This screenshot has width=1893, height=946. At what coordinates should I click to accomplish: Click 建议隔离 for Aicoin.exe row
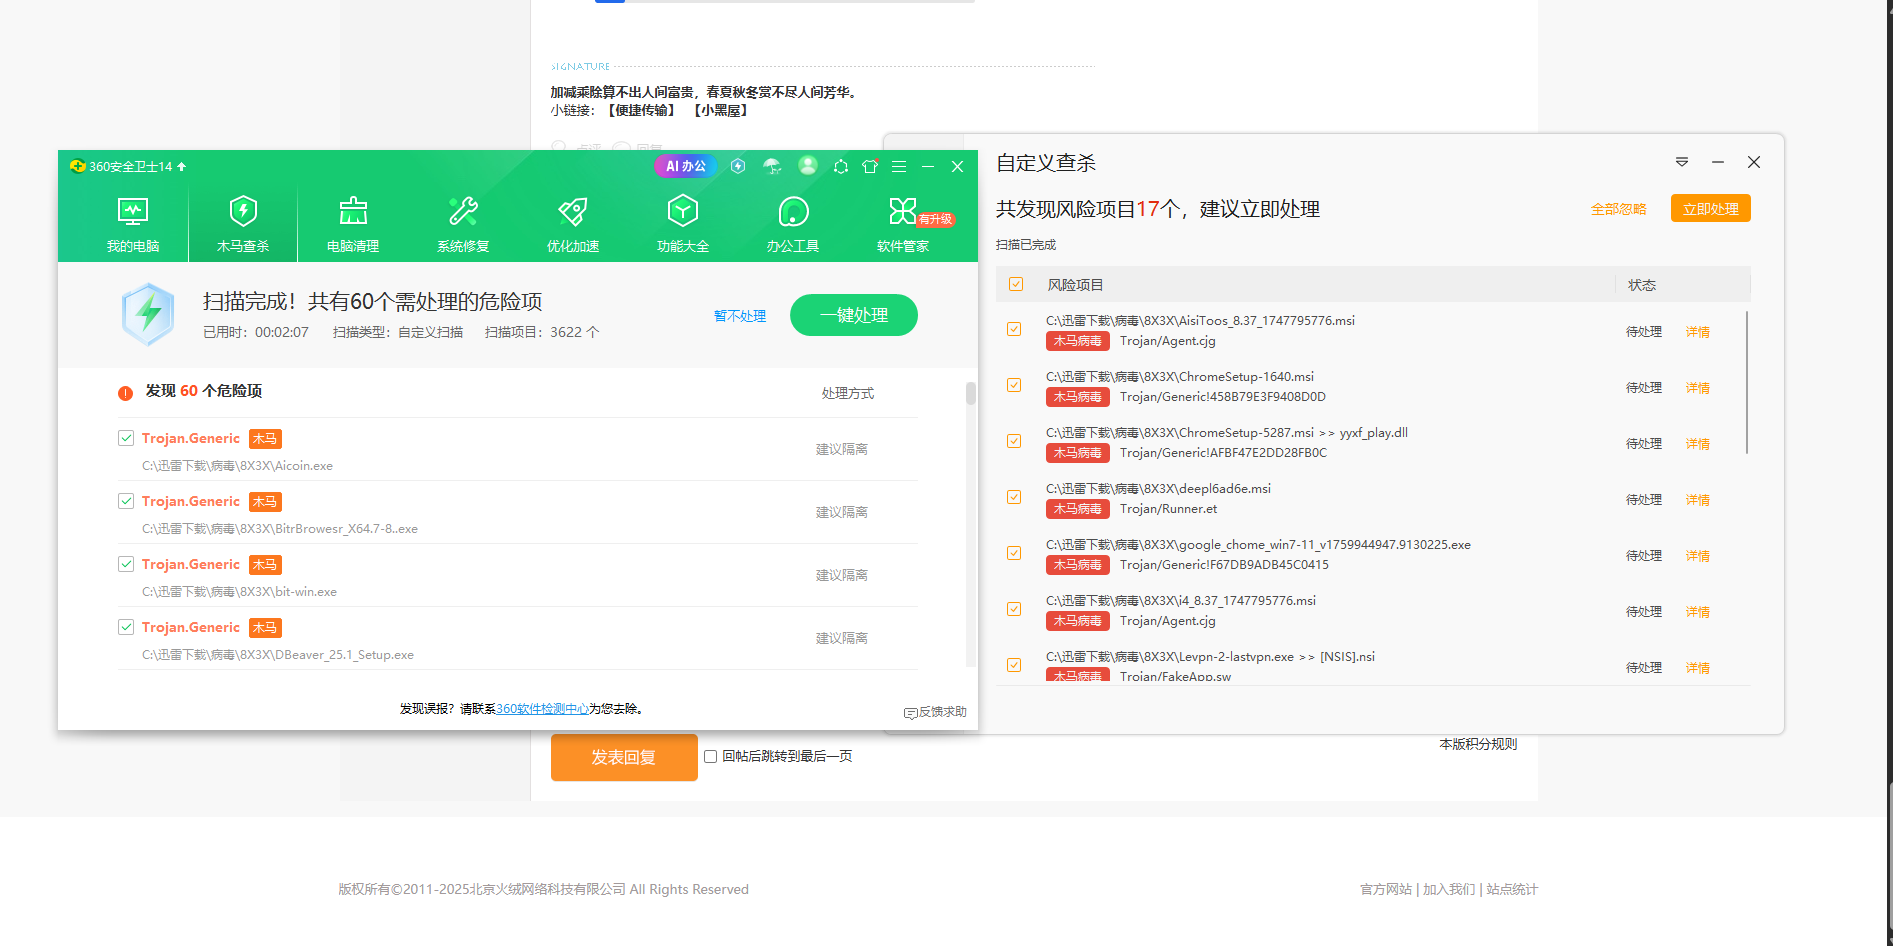tap(842, 450)
